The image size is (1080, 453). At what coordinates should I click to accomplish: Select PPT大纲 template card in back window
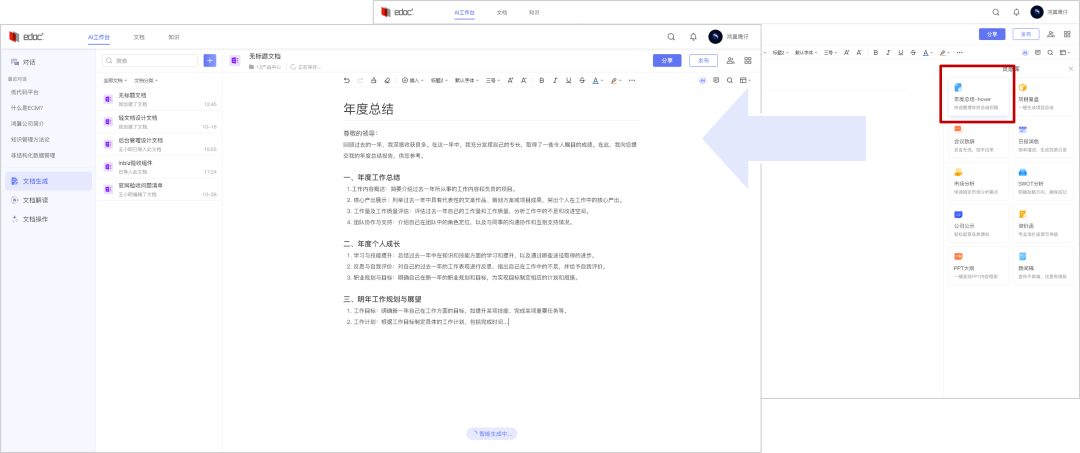(979, 265)
